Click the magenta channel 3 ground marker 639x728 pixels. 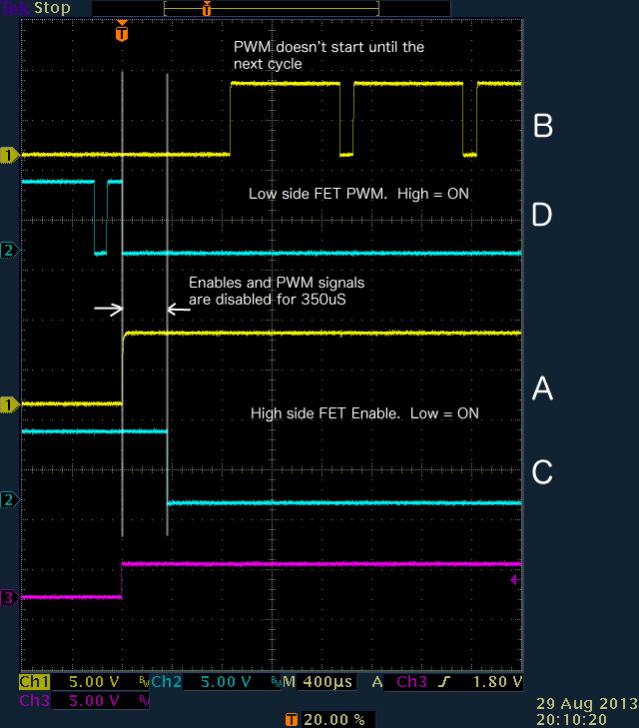pyautogui.click(x=9, y=598)
